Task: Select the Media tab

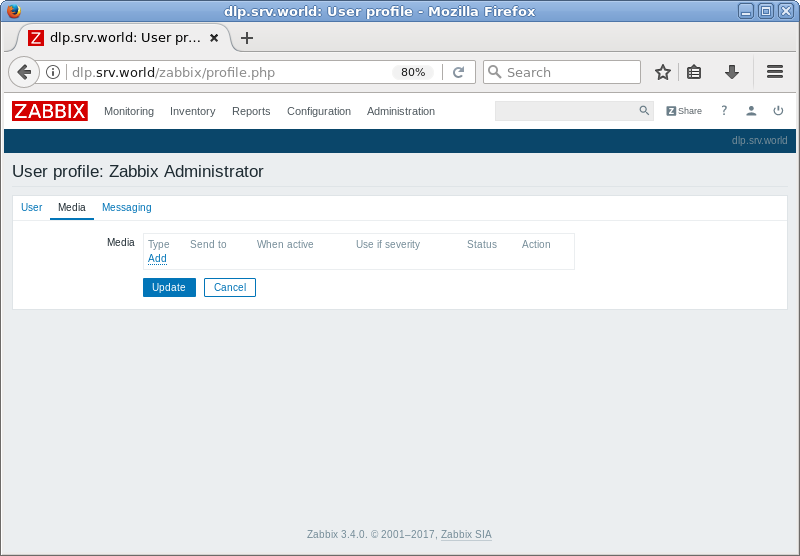Action: [72, 208]
